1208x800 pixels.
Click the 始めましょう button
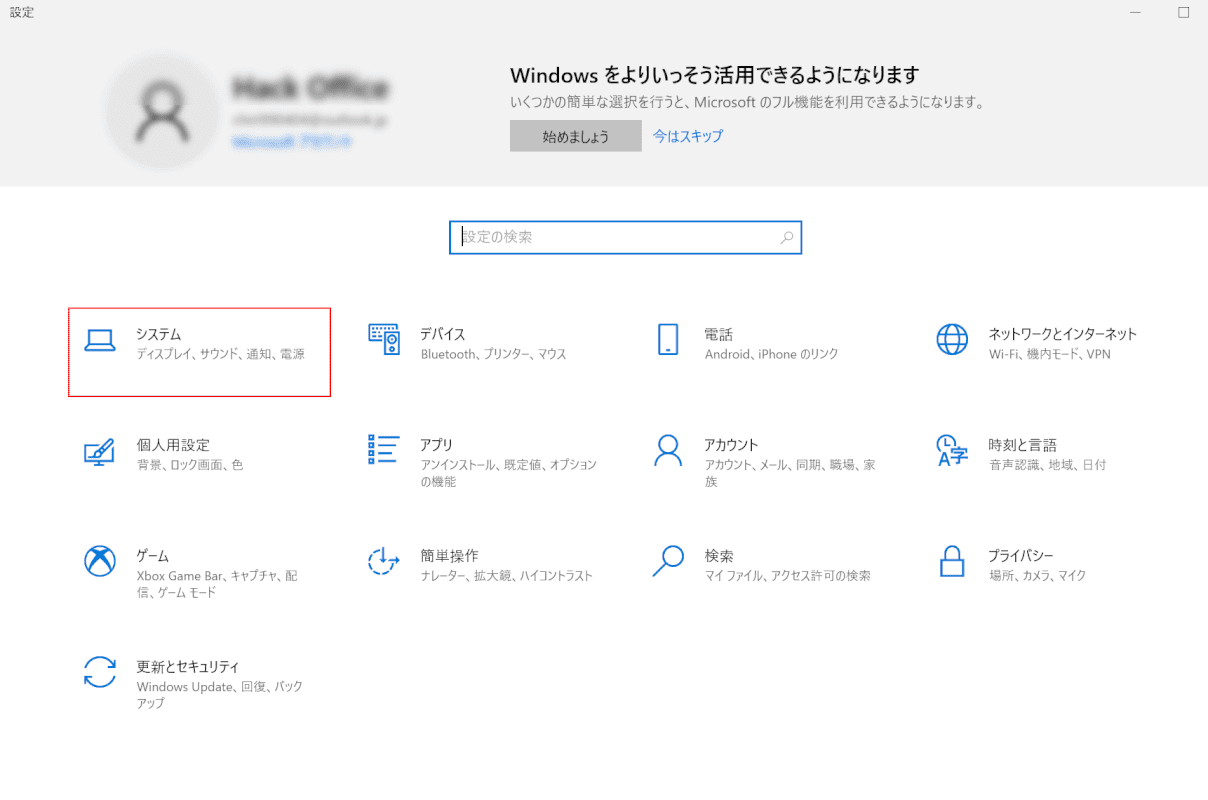coord(576,137)
